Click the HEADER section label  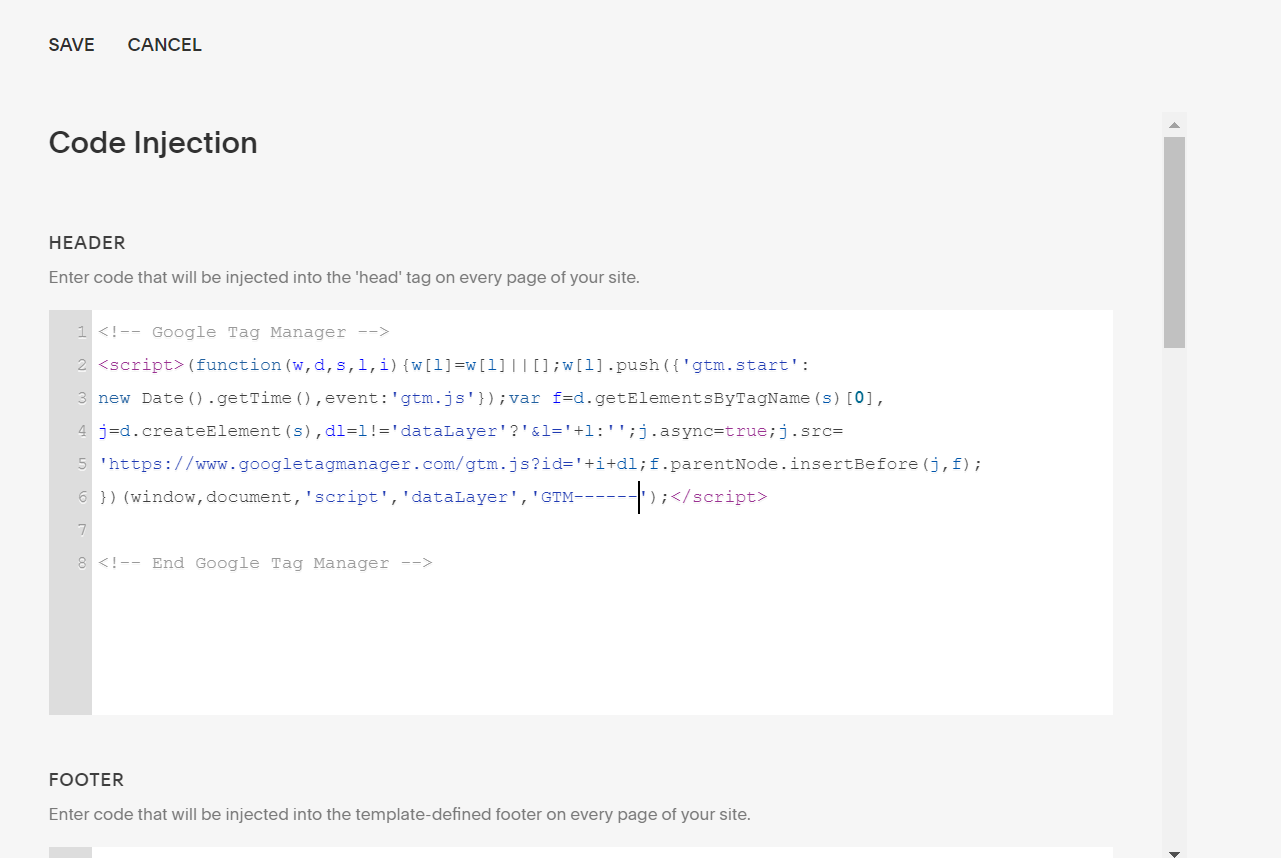coord(87,243)
